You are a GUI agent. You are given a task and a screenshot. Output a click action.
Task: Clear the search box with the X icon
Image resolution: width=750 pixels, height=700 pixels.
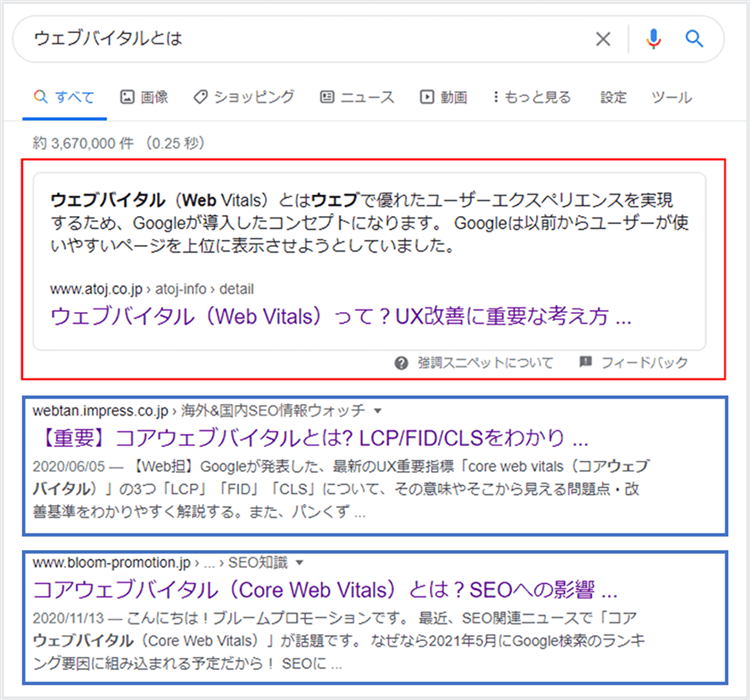pos(603,39)
